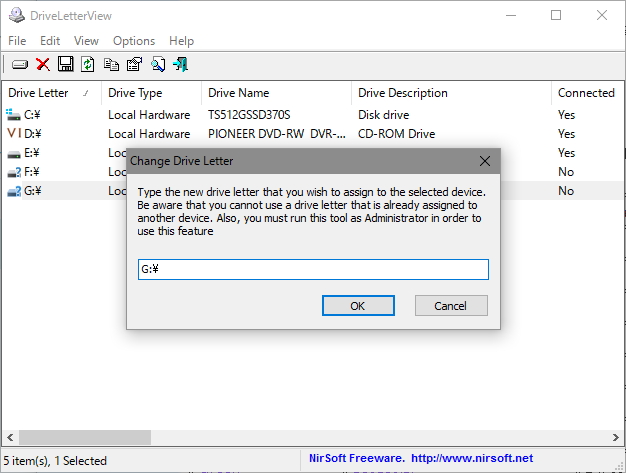
Task: Click the D:¥ drive letter text
Action: [x=32, y=134]
